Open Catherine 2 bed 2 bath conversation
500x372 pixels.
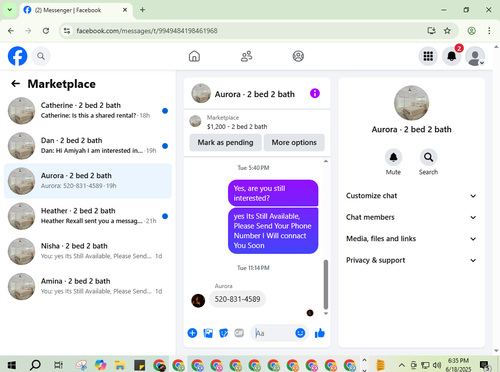pyautogui.click(x=88, y=111)
